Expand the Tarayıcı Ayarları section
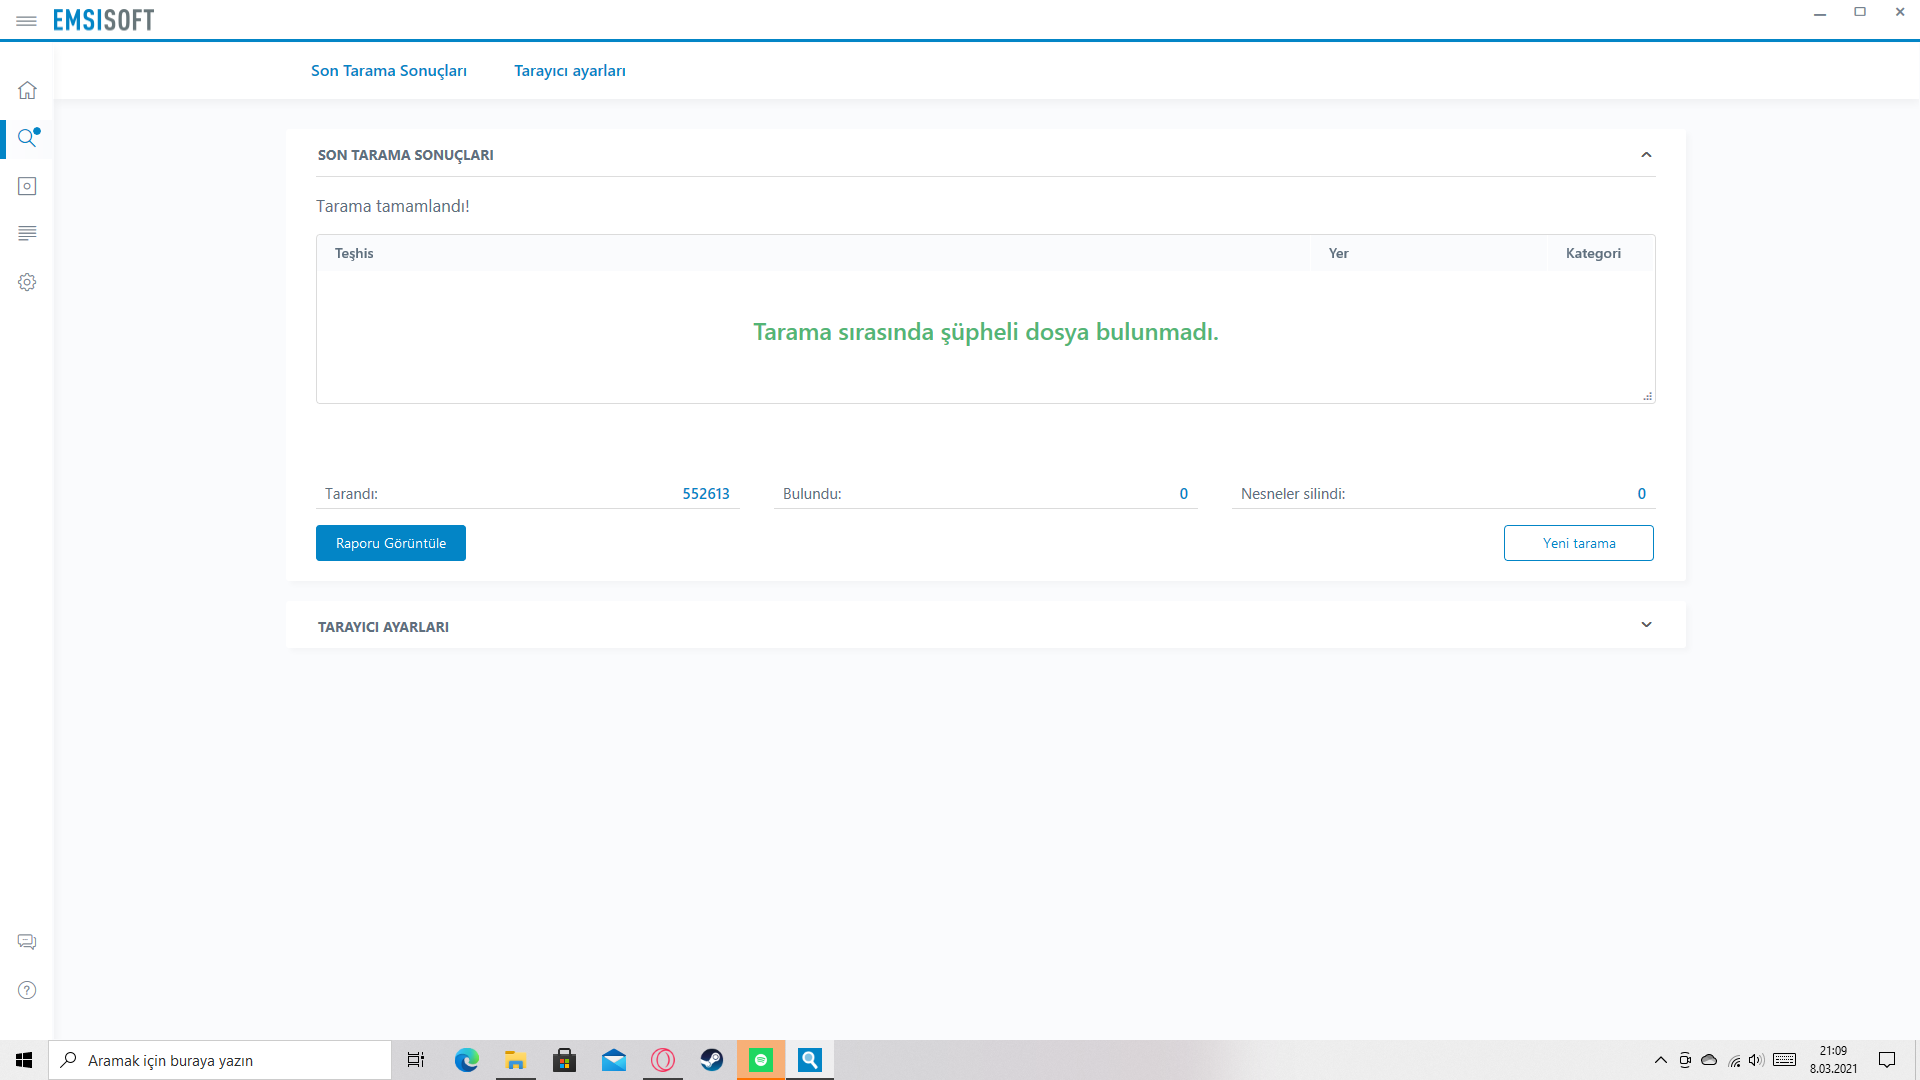1920x1080 pixels. [1646, 625]
